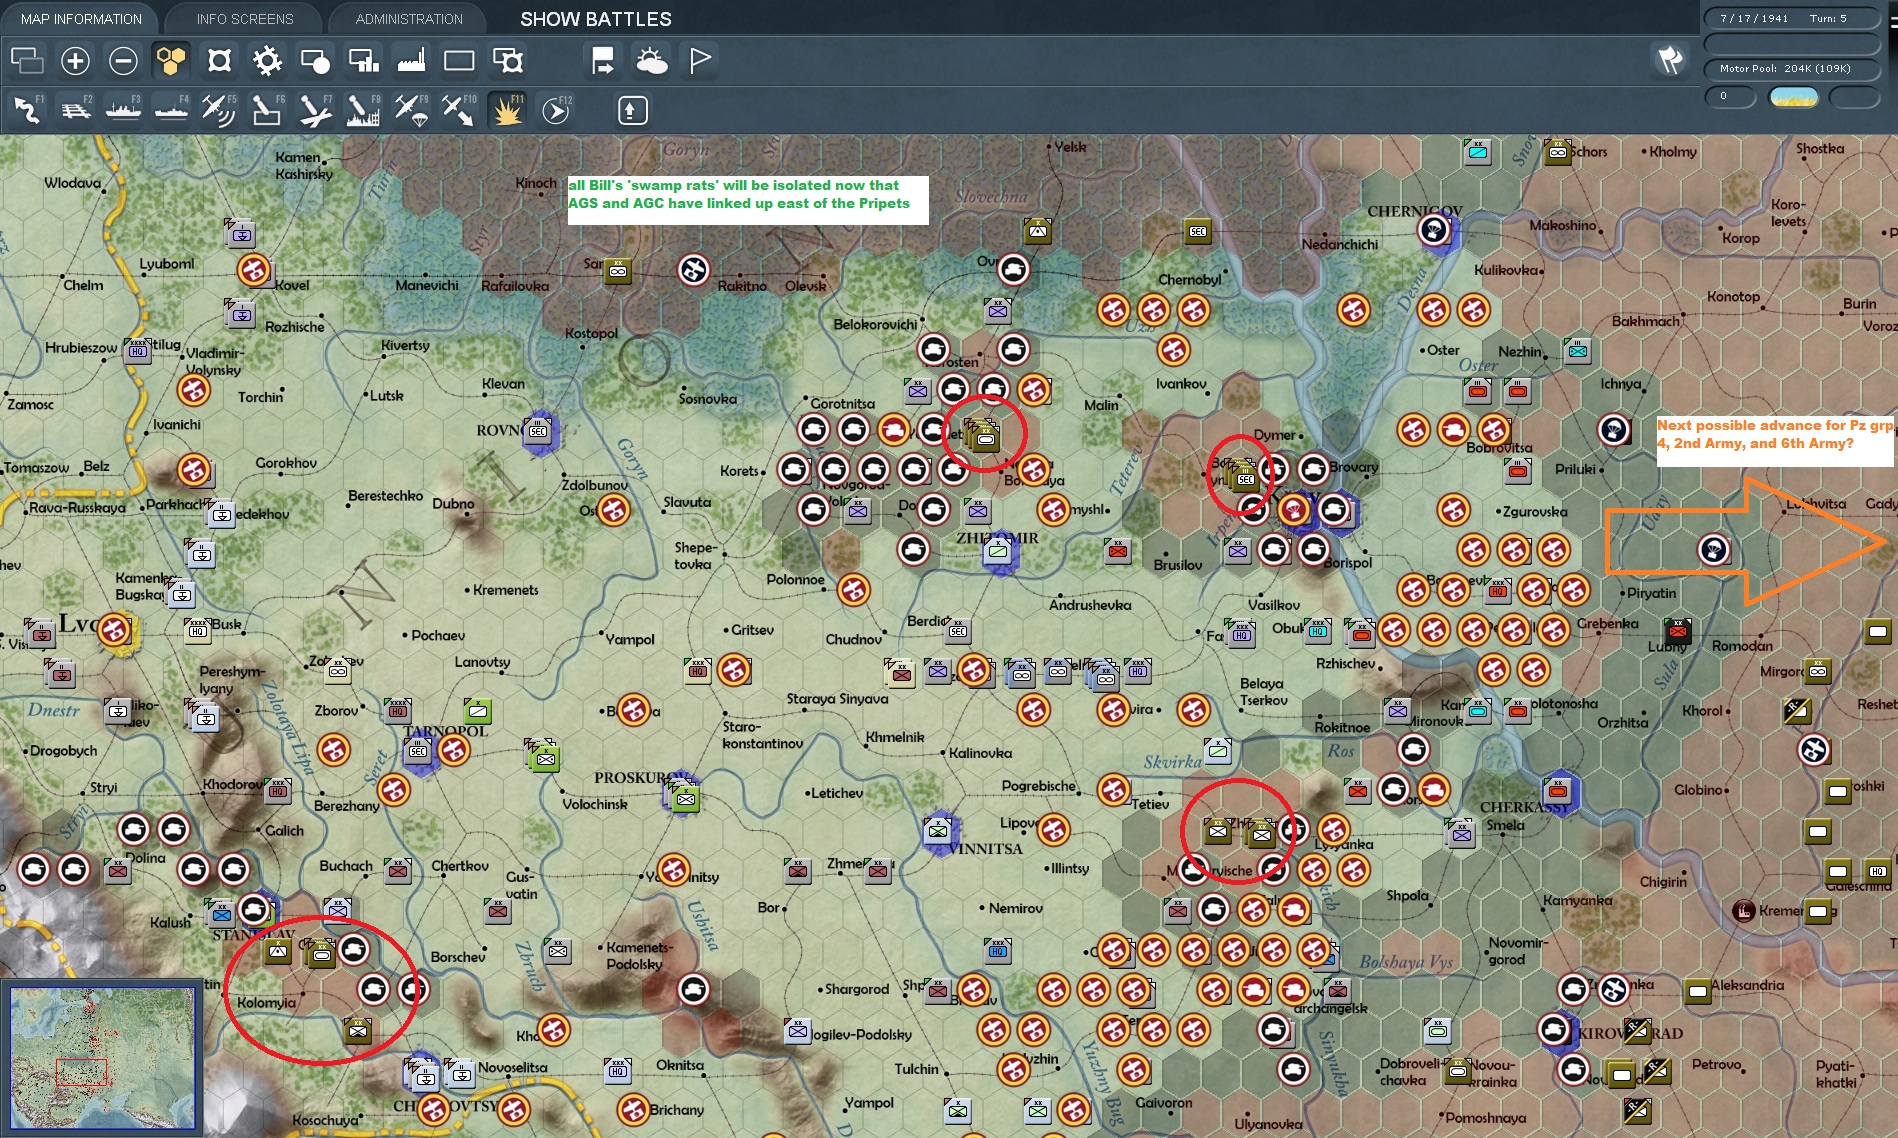Toggle the yellow hex grid overlay
The image size is (1898, 1138).
click(171, 61)
